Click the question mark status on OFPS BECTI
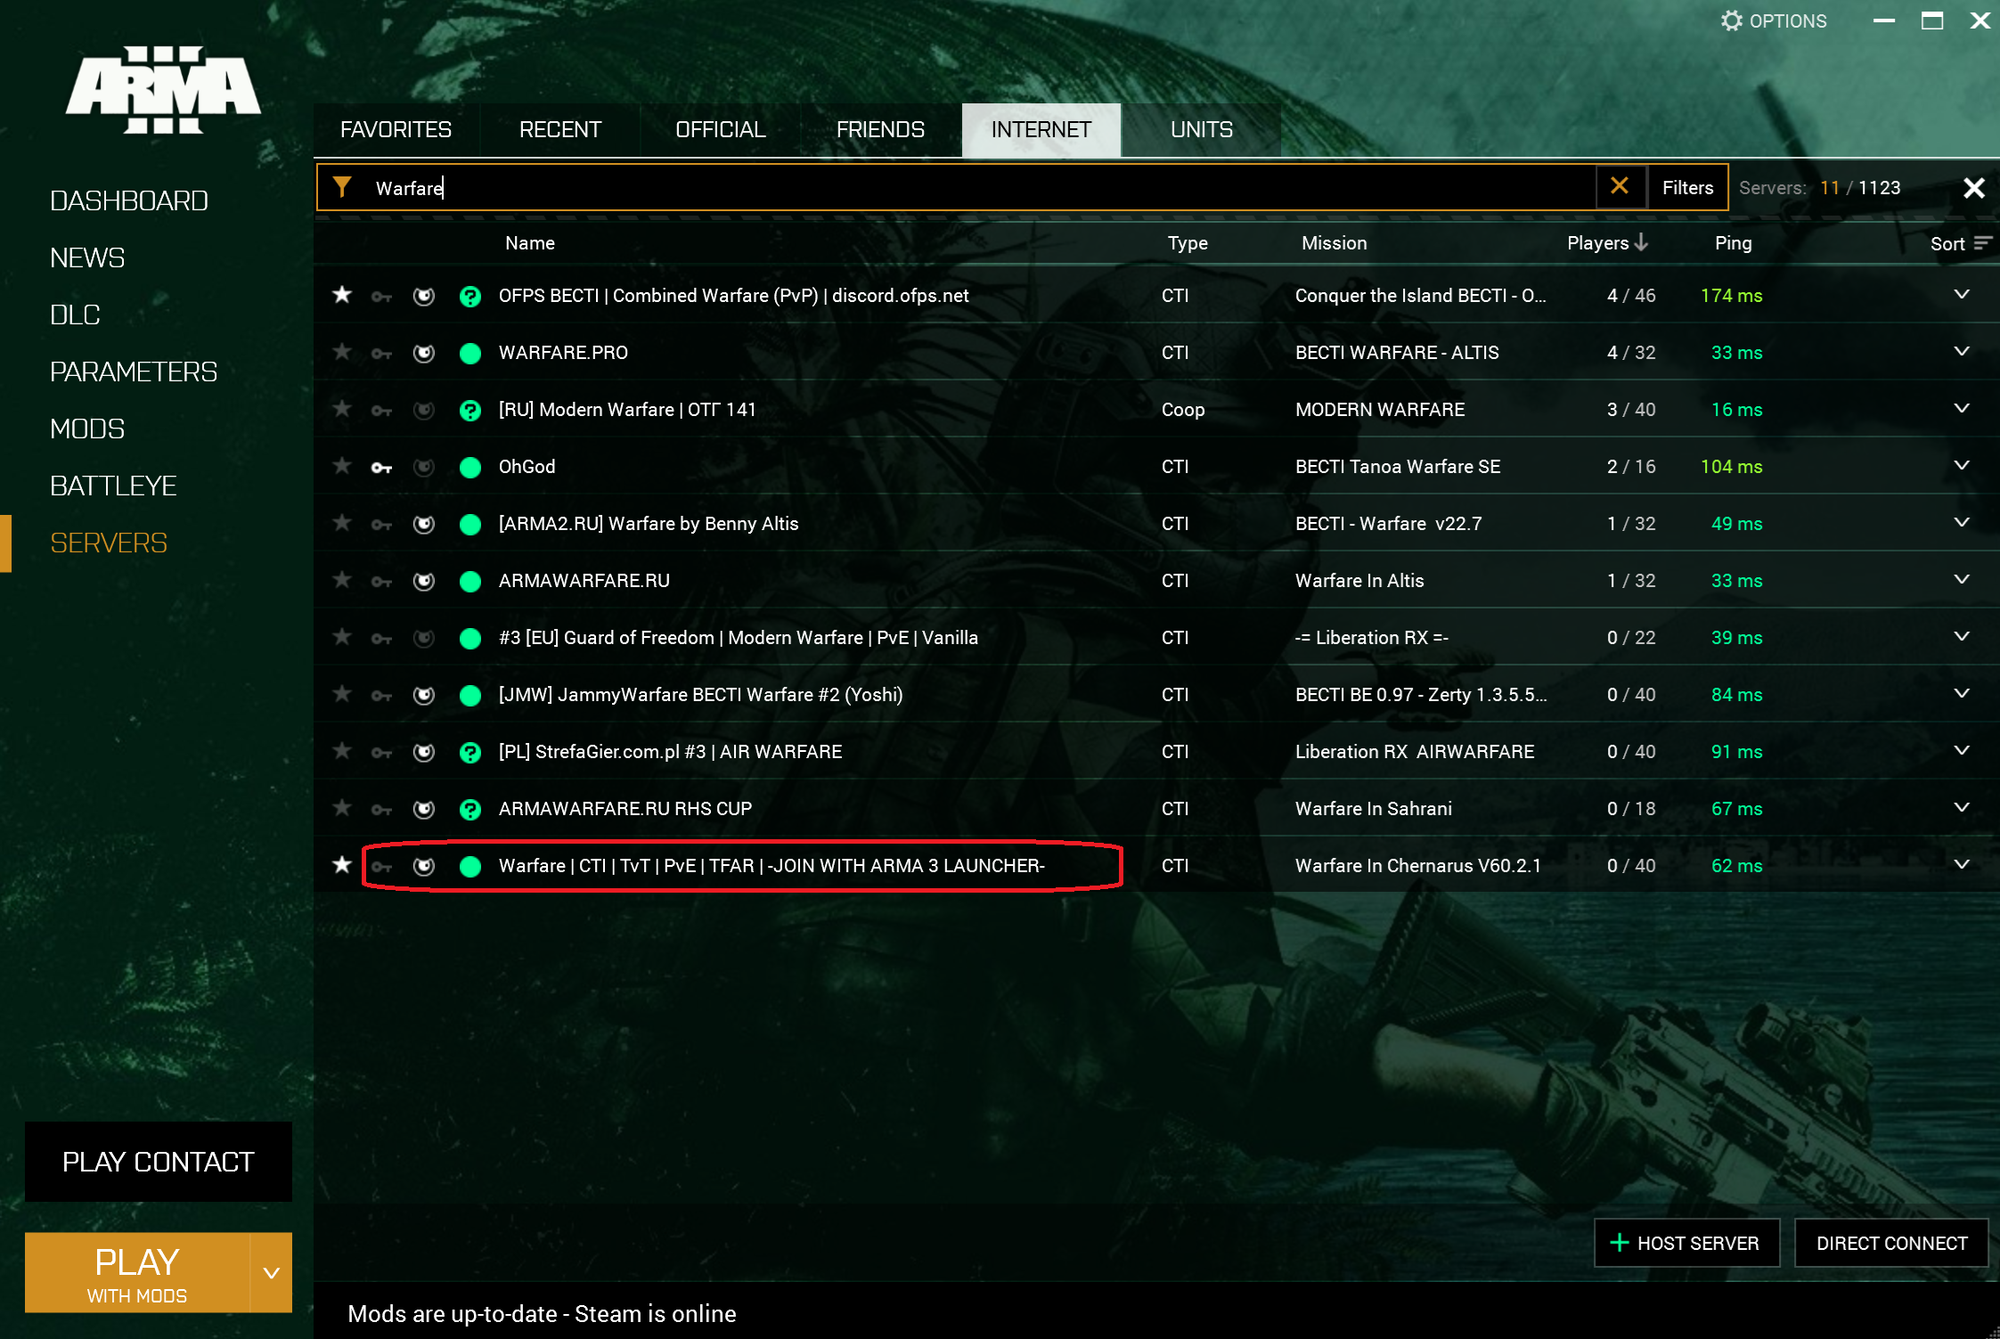The width and height of the screenshot is (2000, 1339). [x=470, y=296]
